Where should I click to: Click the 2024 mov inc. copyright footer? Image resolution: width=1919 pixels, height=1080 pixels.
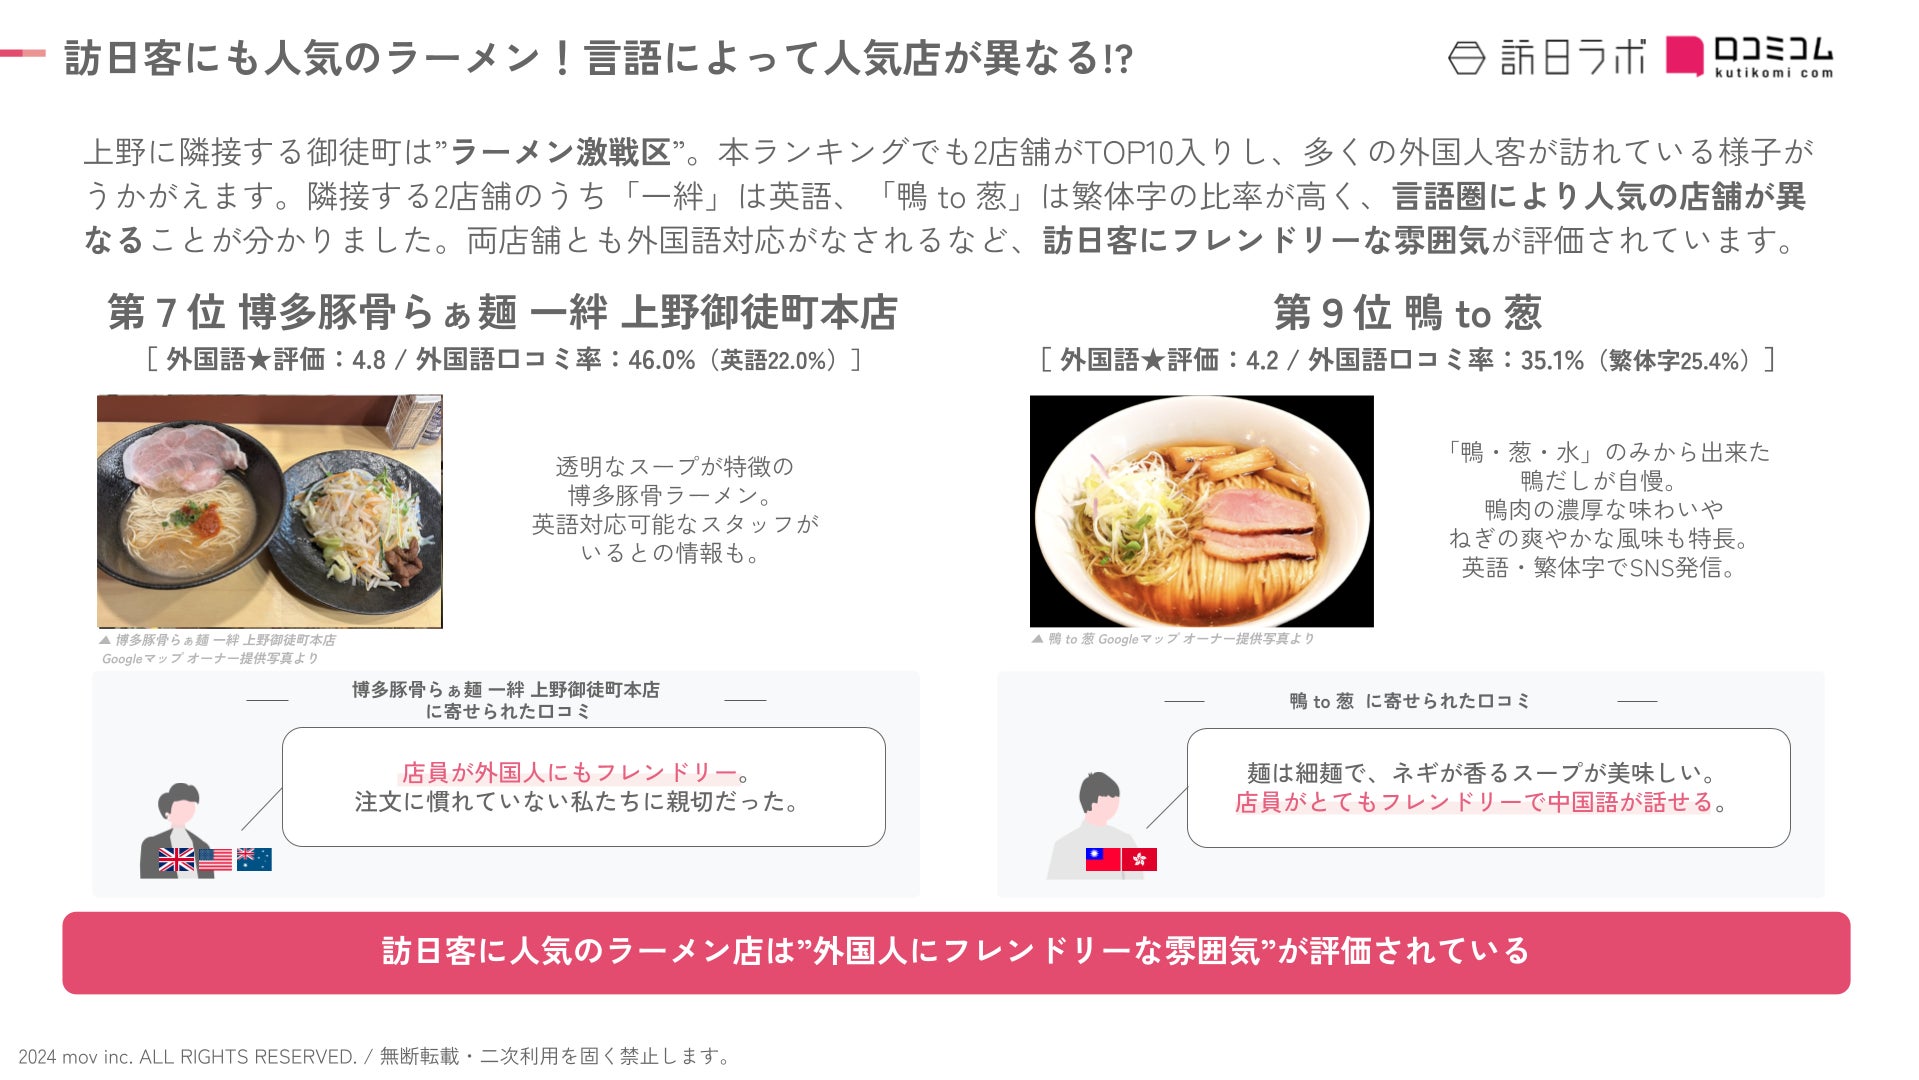tap(376, 1056)
